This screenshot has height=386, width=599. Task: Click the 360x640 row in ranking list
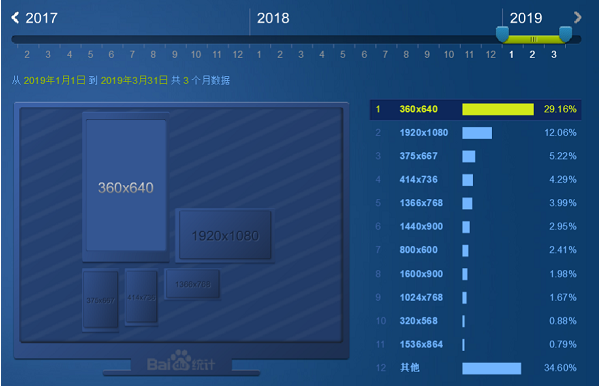[476, 109]
